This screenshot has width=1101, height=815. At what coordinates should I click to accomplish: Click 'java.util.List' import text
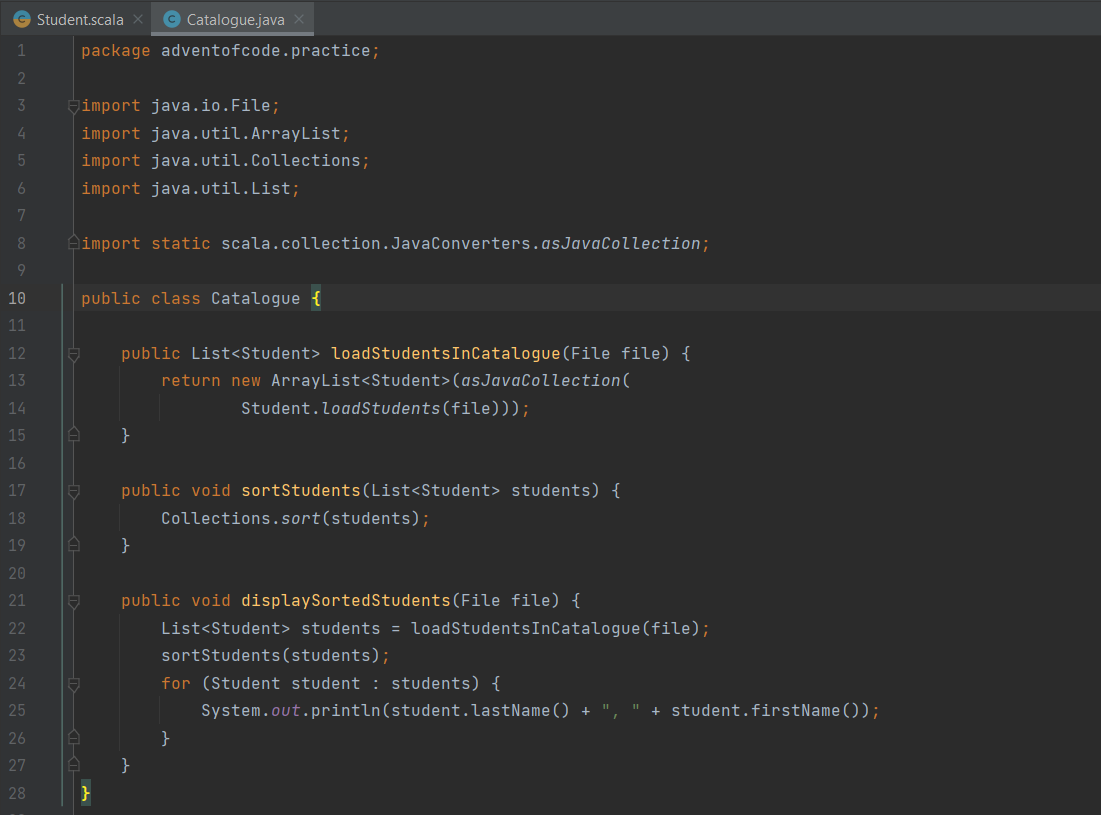pyautogui.click(x=220, y=188)
